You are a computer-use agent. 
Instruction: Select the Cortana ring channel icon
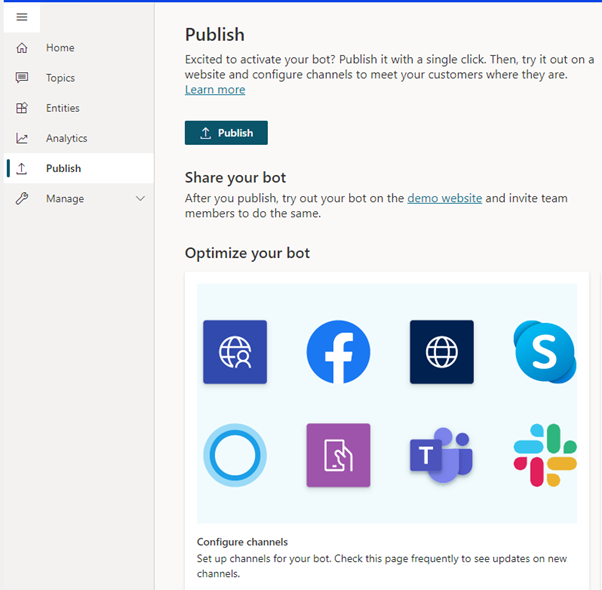coord(235,455)
